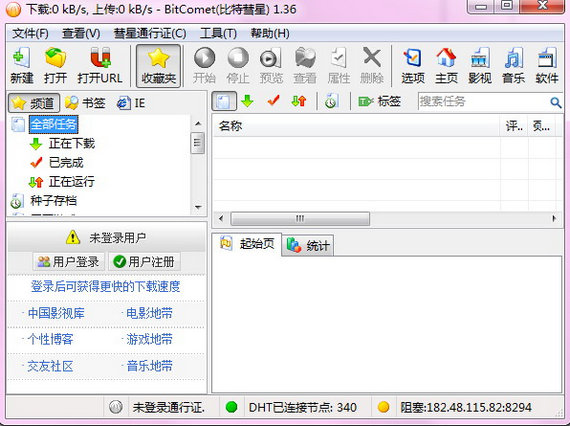Open the 工具(T) menu
This screenshot has height=426, width=570.
(218, 33)
